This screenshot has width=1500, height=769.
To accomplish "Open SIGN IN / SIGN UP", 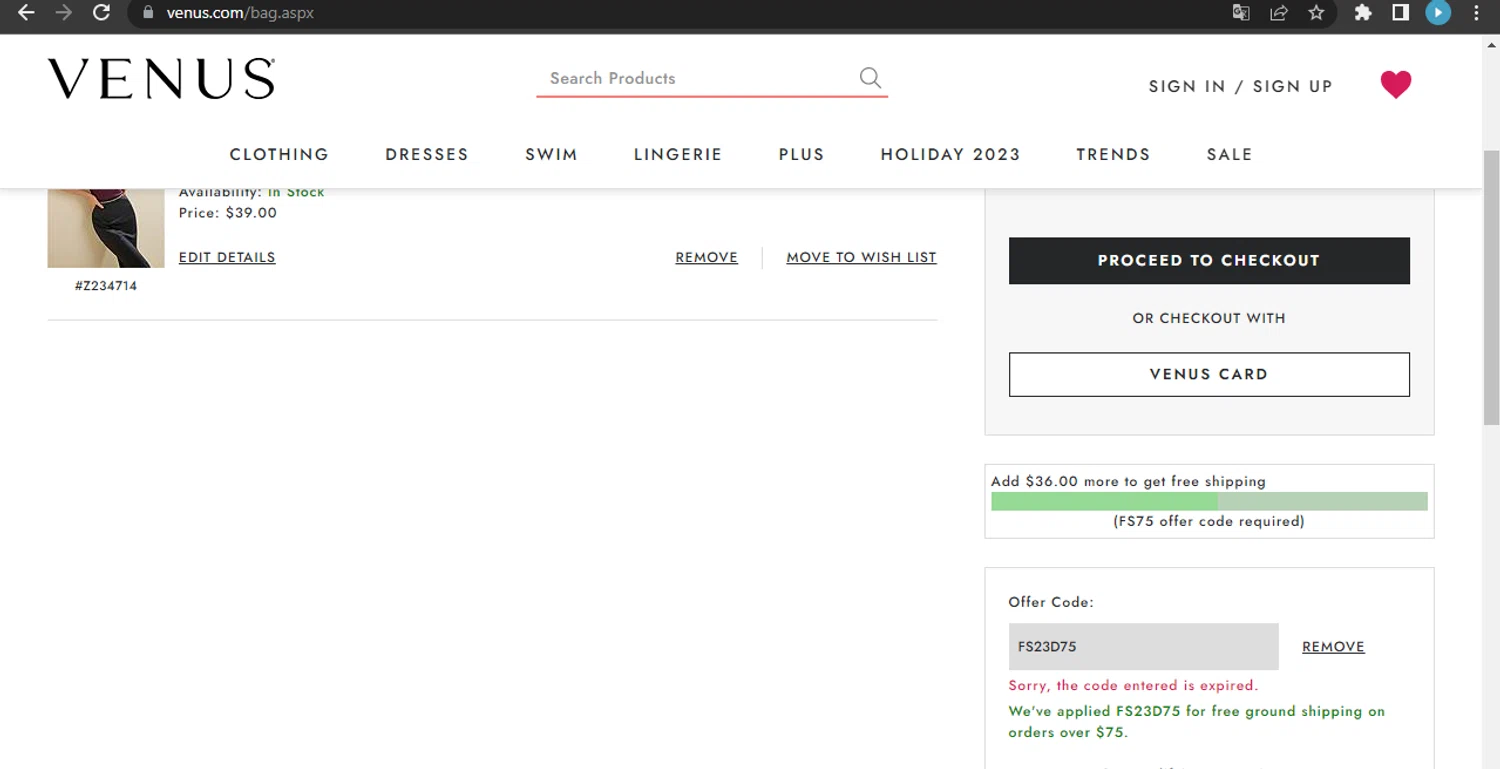I will point(1240,86).
